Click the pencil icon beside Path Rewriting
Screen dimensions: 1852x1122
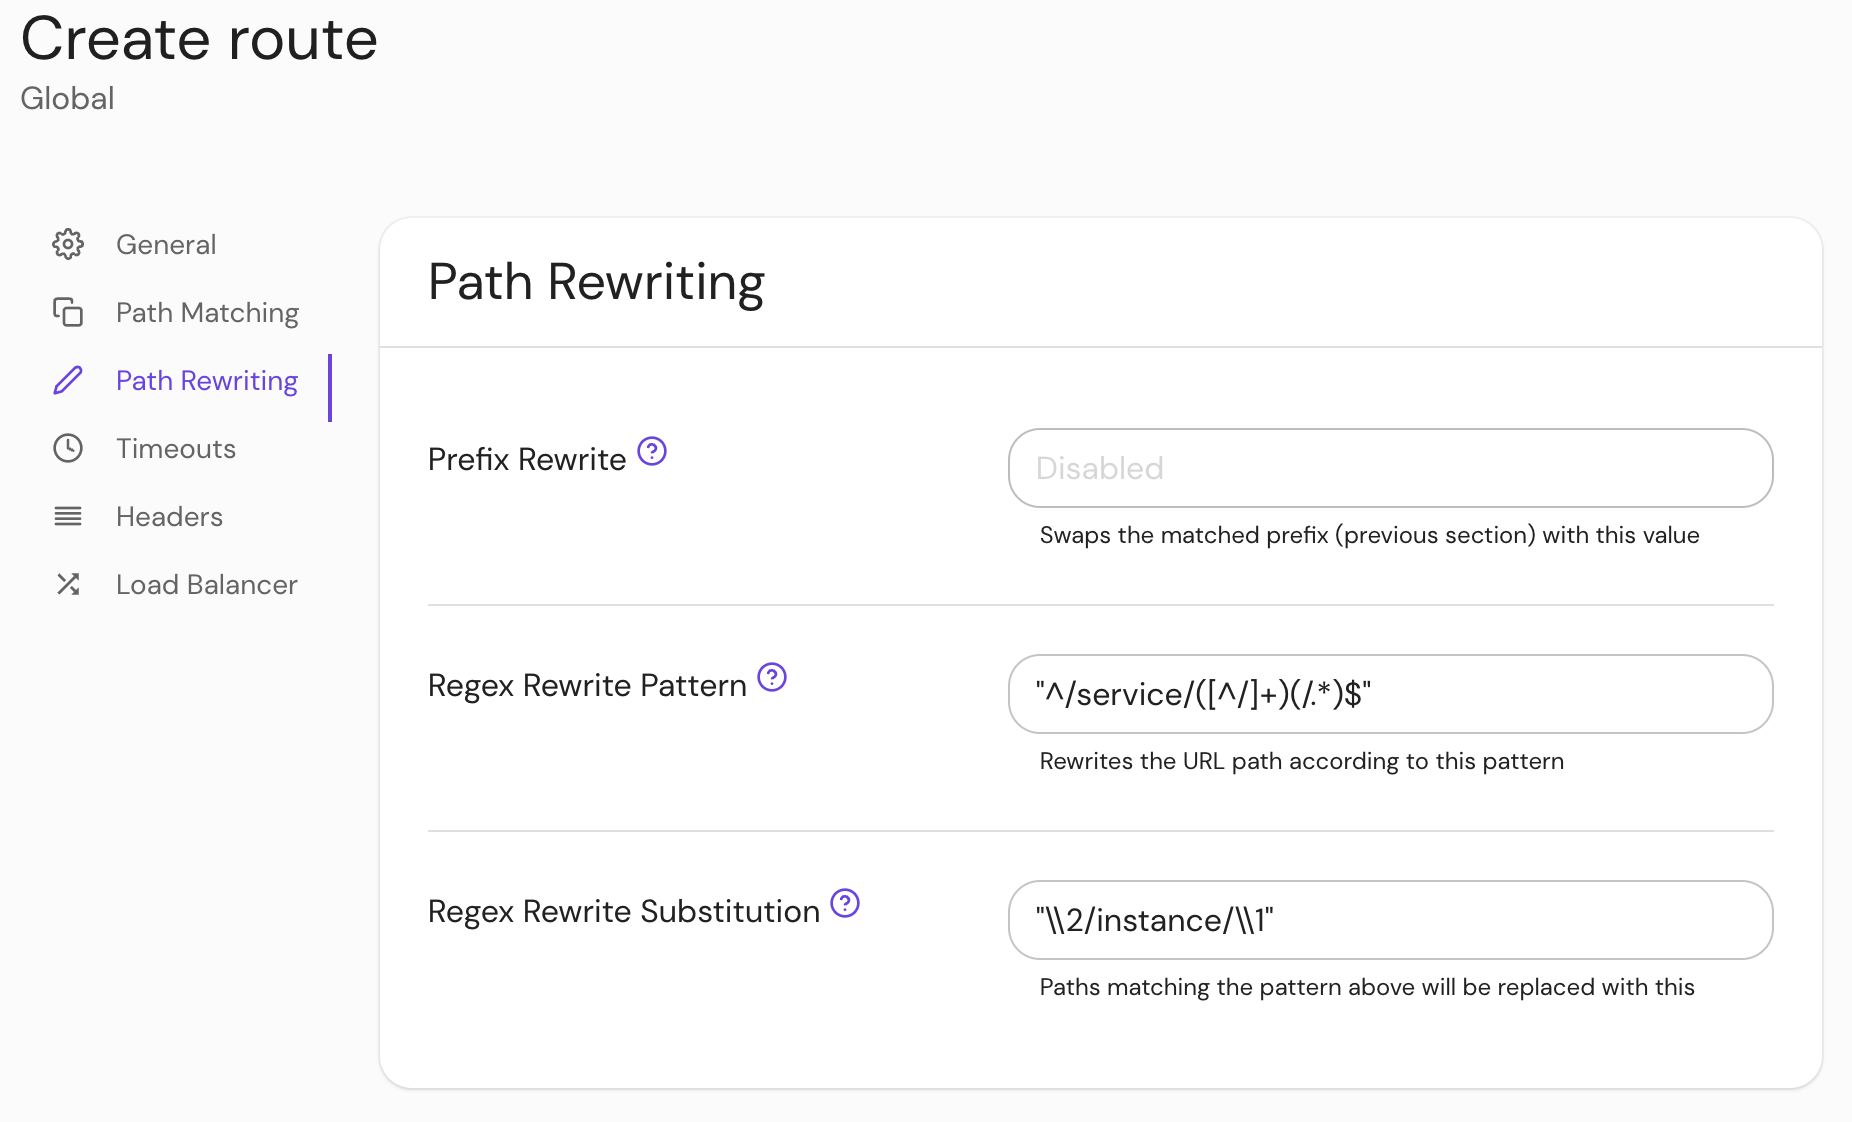[x=67, y=380]
